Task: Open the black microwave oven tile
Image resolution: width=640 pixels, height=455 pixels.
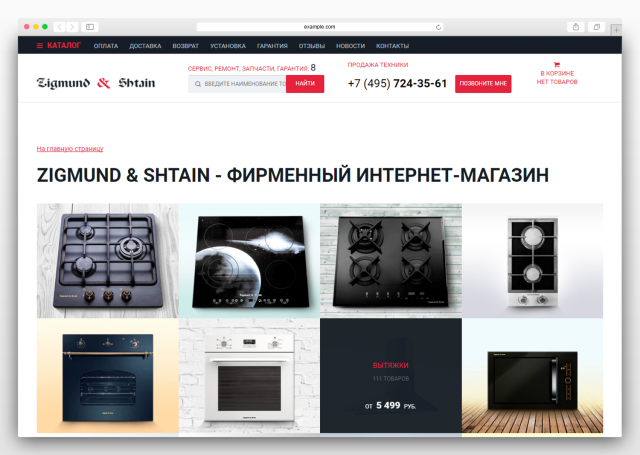Action: click(x=532, y=375)
